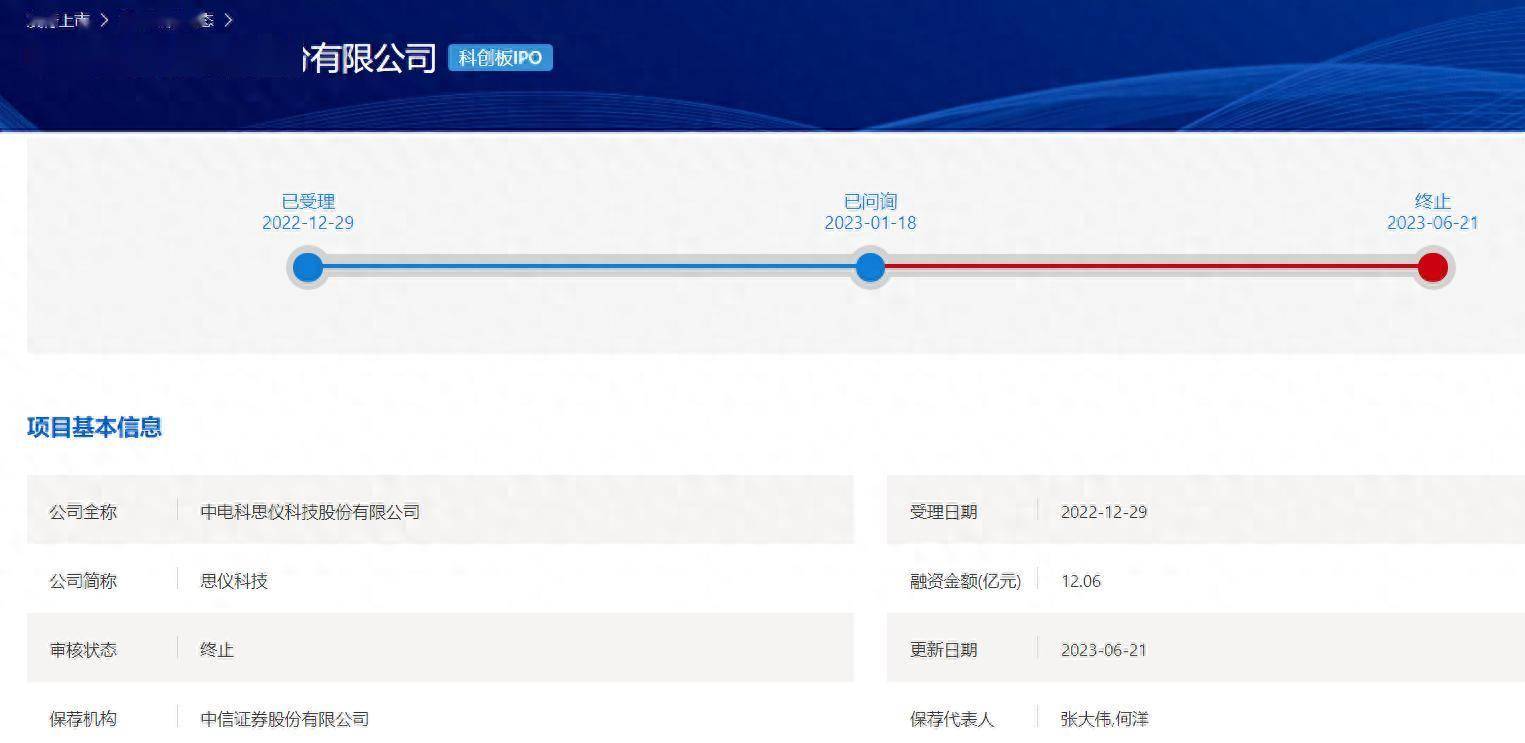Select sponsor 中信证券股份有限公司

[x=285, y=719]
